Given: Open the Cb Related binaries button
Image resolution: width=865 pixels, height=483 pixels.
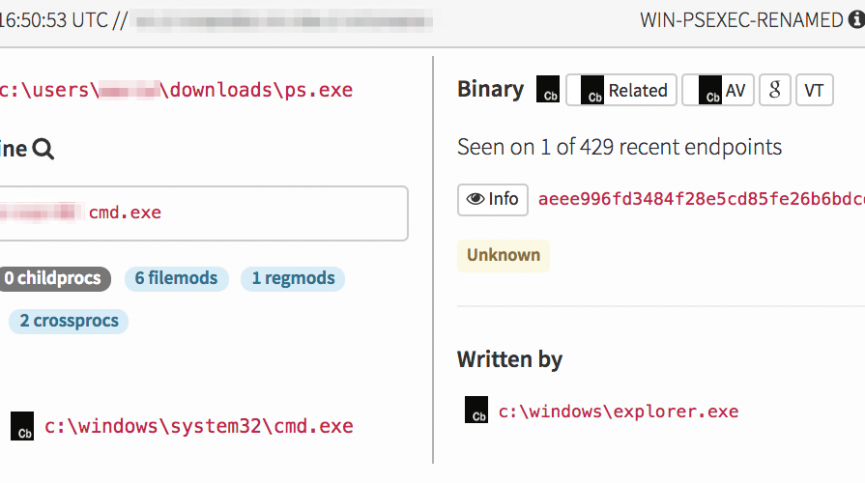Looking at the screenshot, I should pos(622,90).
